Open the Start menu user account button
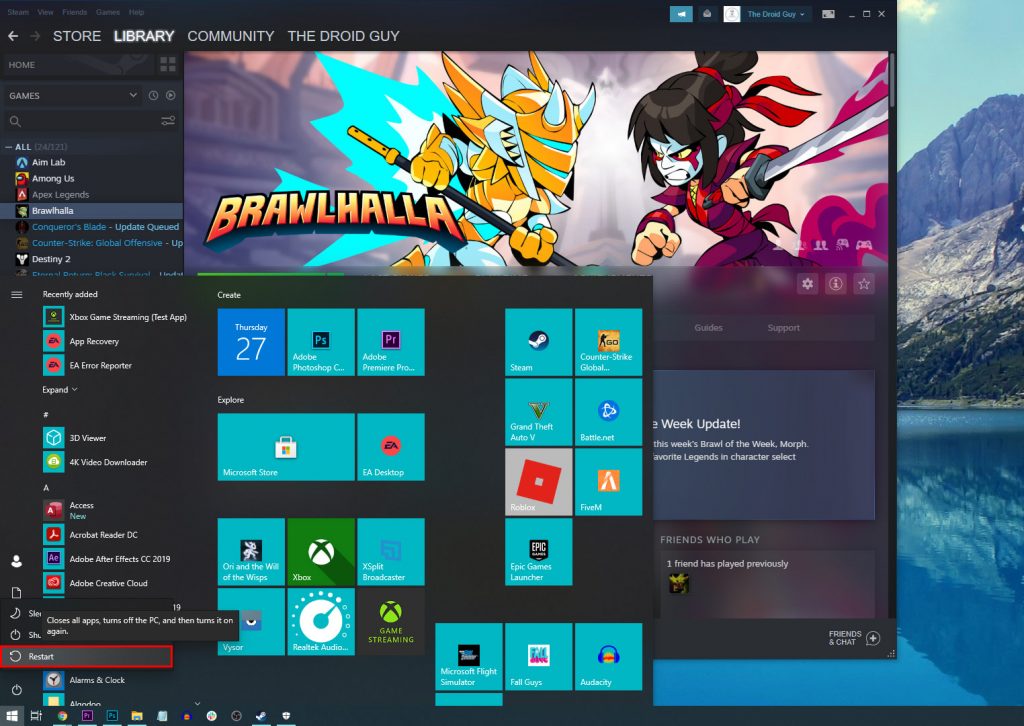 click(x=16, y=561)
